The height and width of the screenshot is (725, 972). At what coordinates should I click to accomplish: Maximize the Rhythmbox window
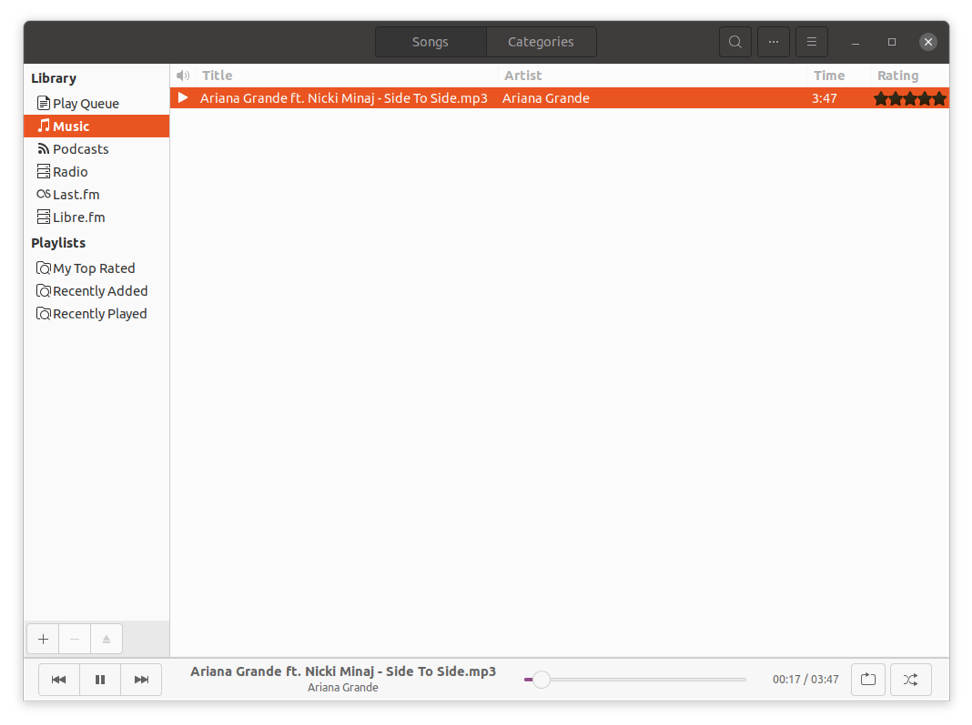pos(892,42)
